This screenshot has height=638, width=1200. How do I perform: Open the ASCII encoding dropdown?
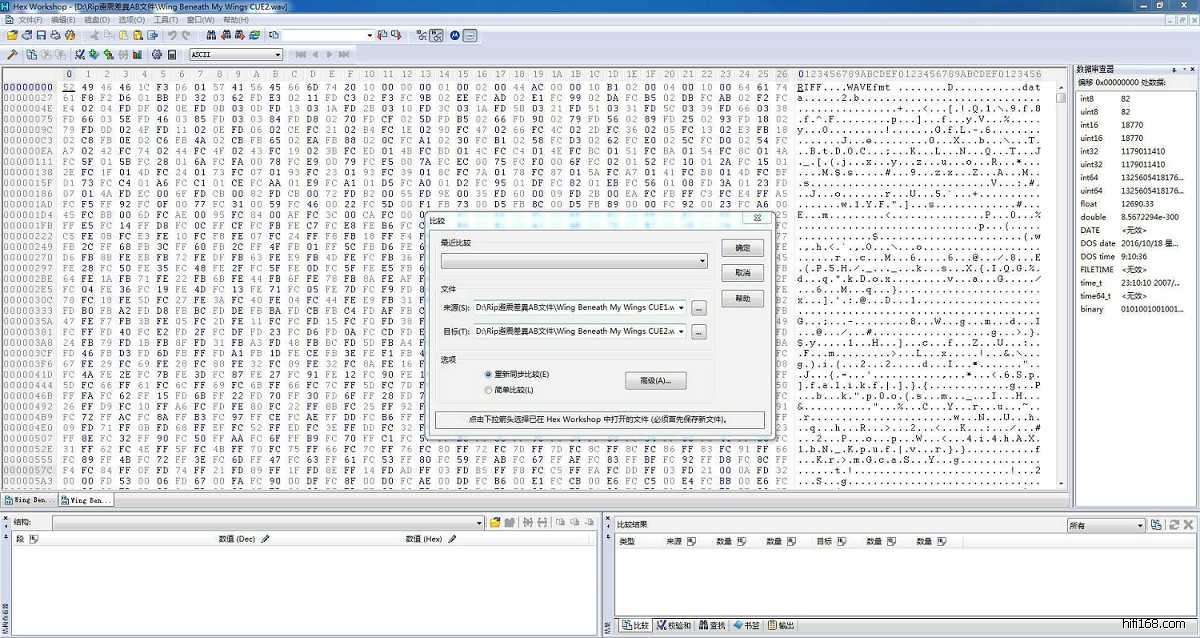pos(277,54)
